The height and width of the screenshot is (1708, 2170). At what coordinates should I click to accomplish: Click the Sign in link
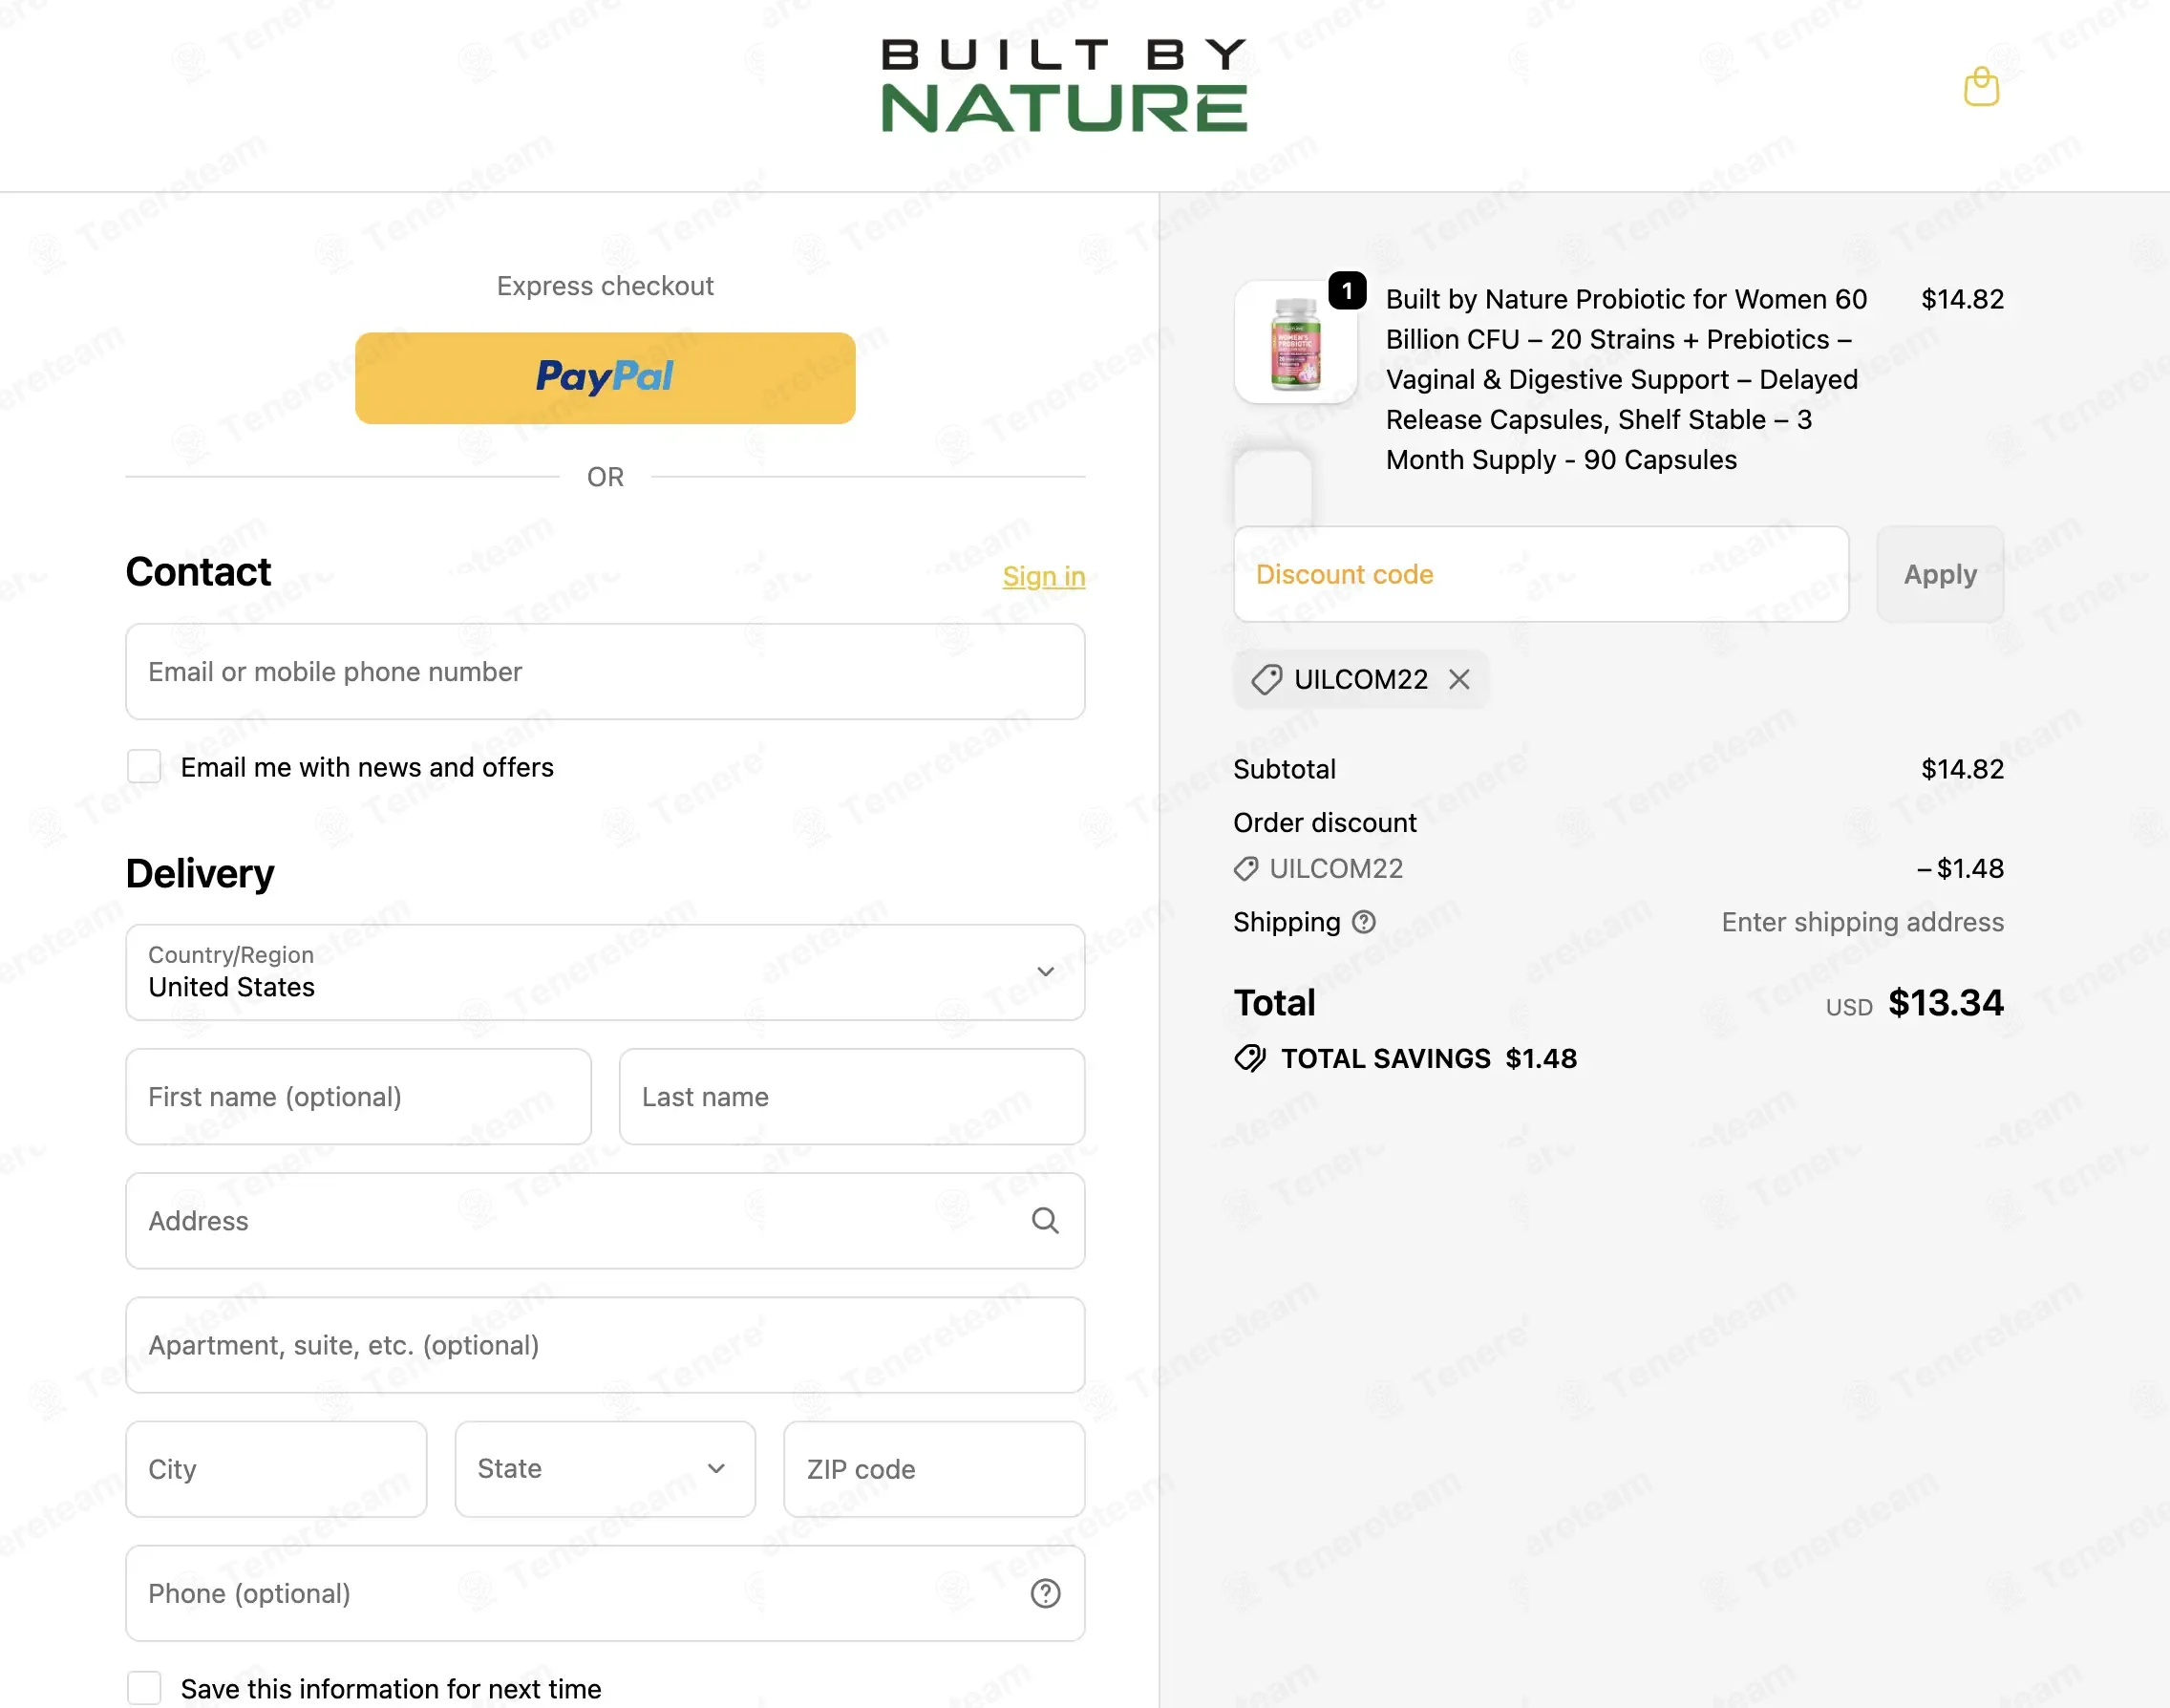tap(1044, 576)
